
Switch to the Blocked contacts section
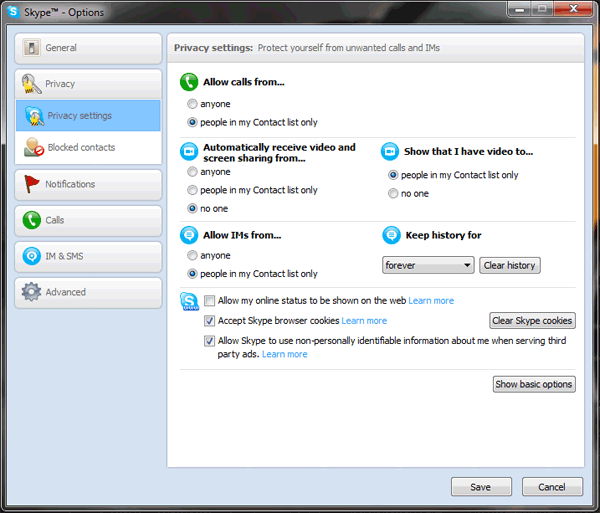tap(81, 148)
